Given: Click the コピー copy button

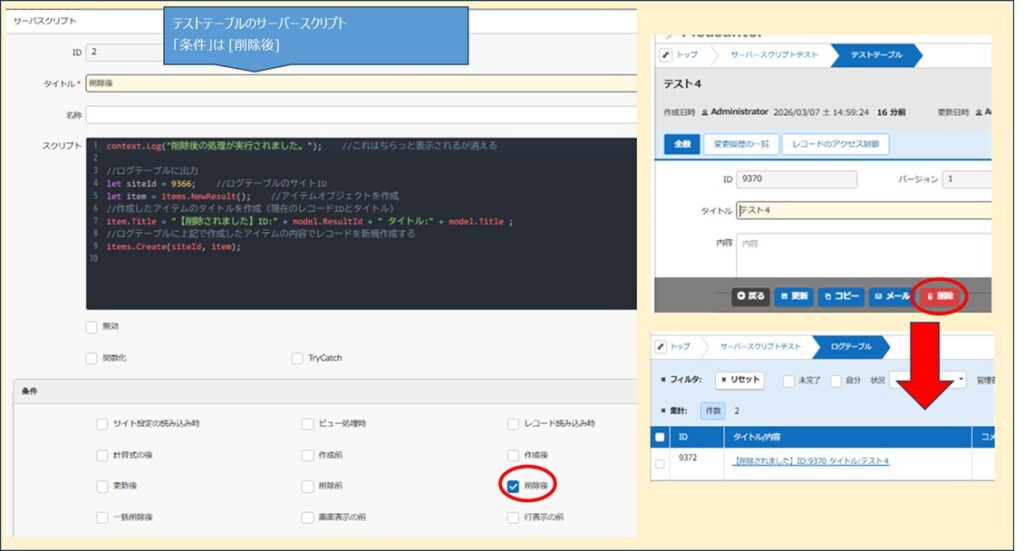Looking at the screenshot, I should (841, 296).
